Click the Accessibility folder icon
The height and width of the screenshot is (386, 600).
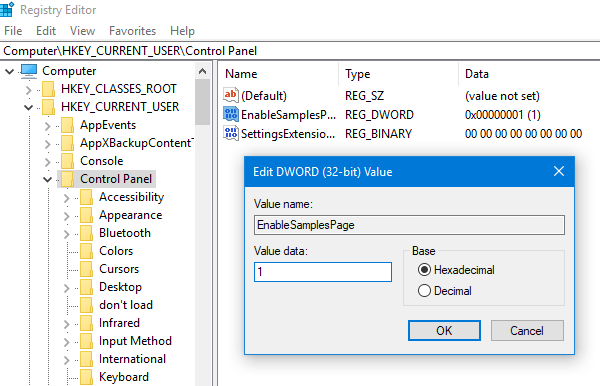point(86,197)
